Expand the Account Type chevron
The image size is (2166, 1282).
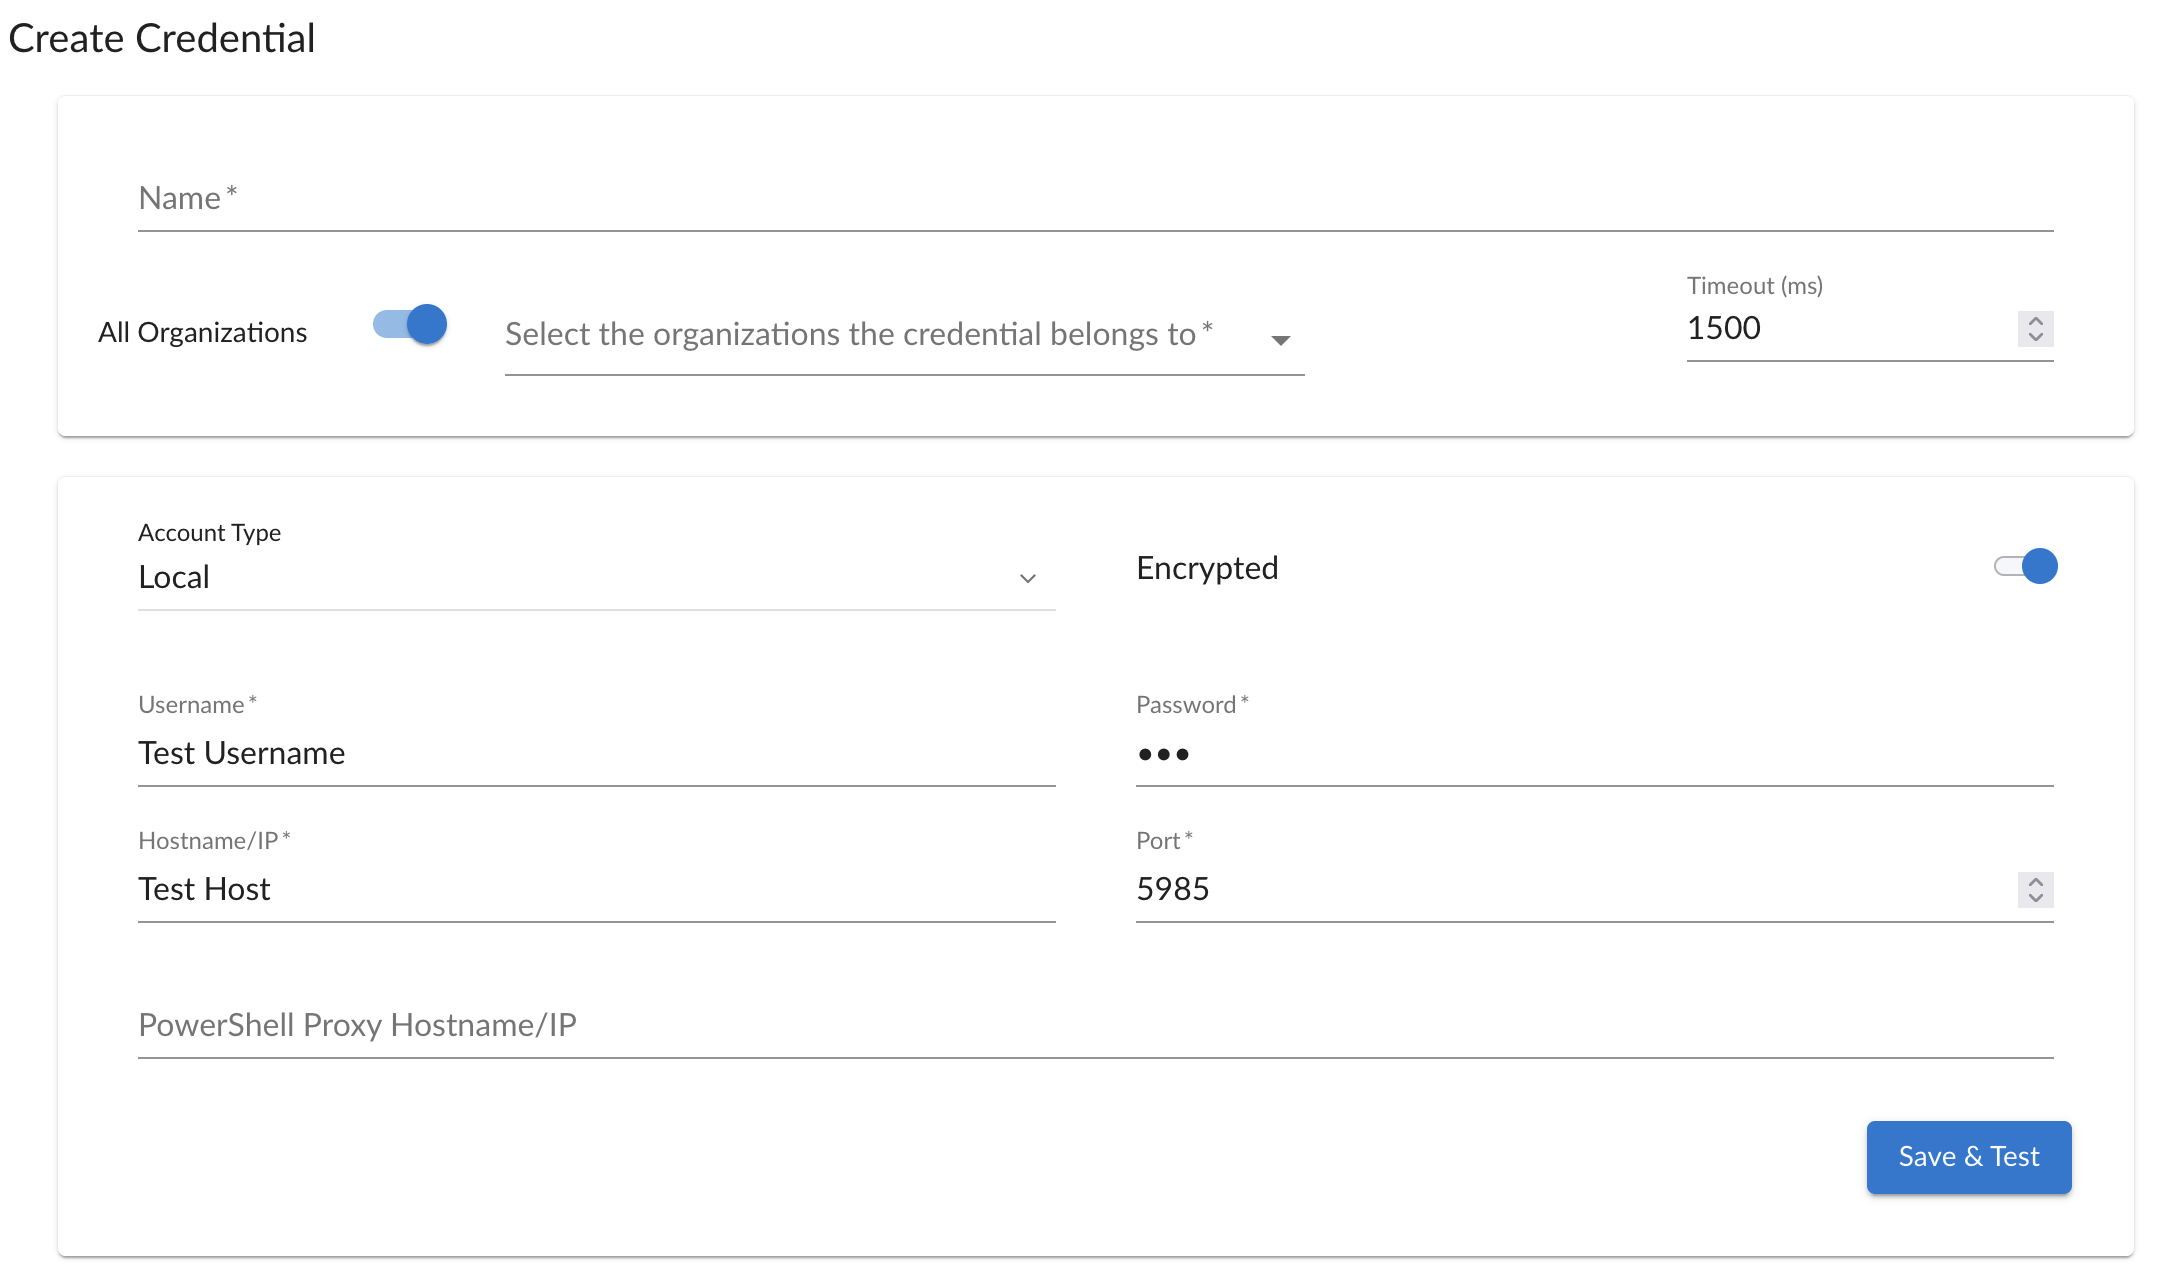tap(1027, 579)
